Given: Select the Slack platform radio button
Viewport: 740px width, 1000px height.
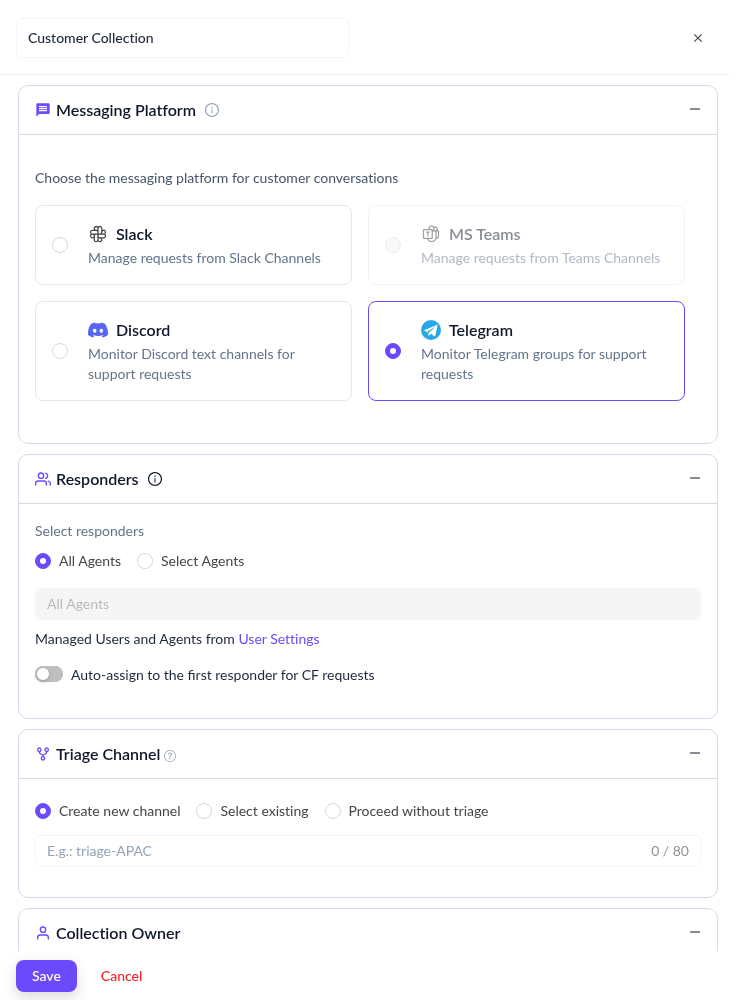Looking at the screenshot, I should 60,245.
